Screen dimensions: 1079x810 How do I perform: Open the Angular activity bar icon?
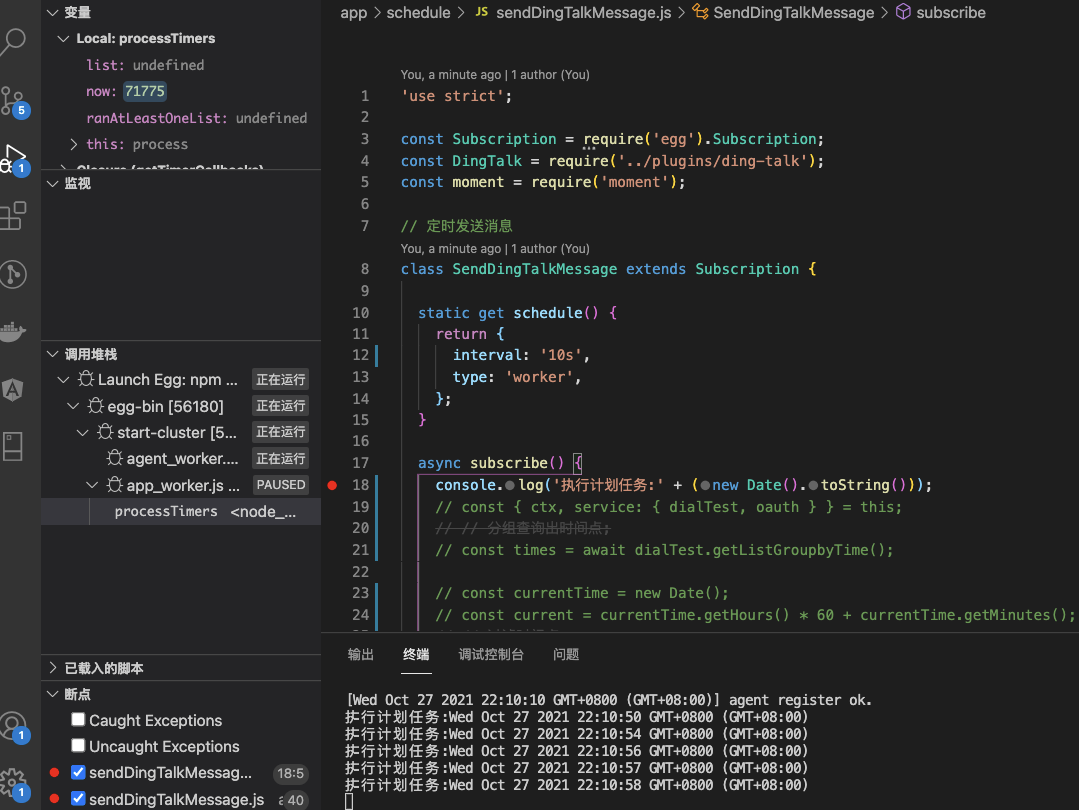(13, 390)
